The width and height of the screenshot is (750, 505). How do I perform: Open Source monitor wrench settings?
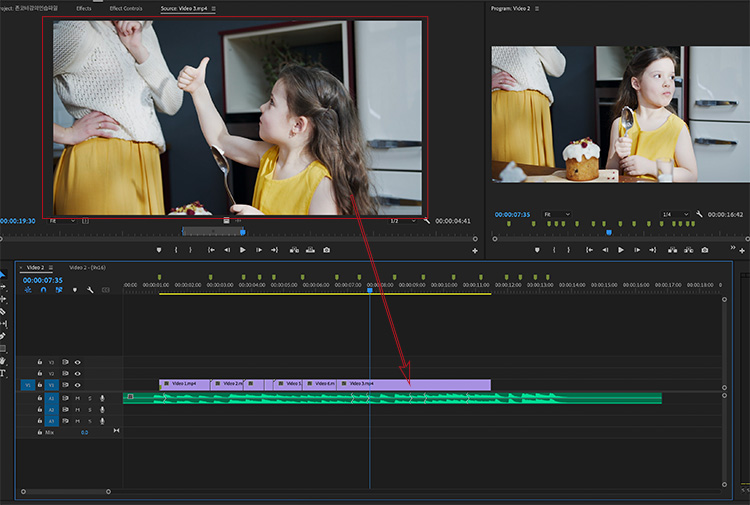point(427,221)
